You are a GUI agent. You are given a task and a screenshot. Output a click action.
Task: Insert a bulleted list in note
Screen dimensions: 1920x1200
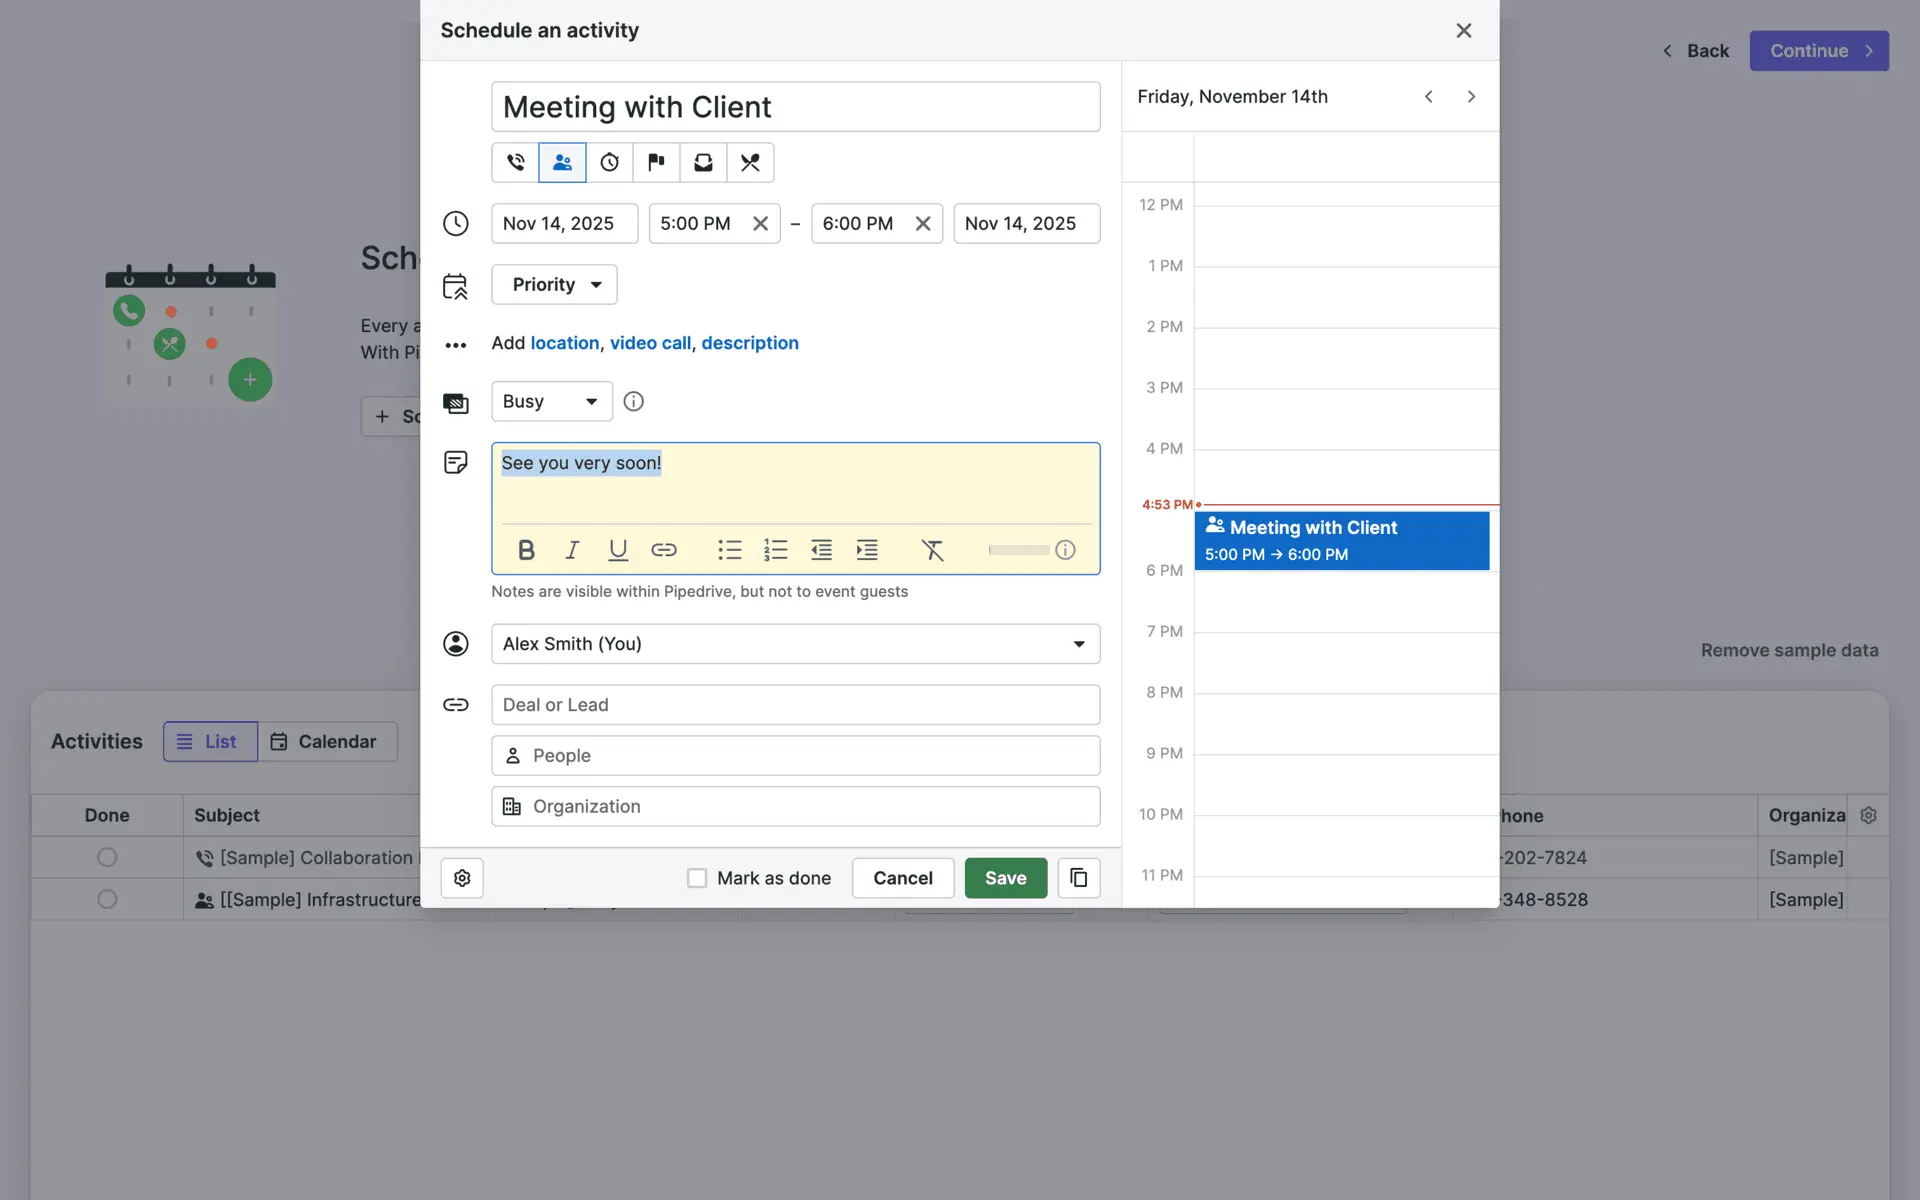coord(729,550)
